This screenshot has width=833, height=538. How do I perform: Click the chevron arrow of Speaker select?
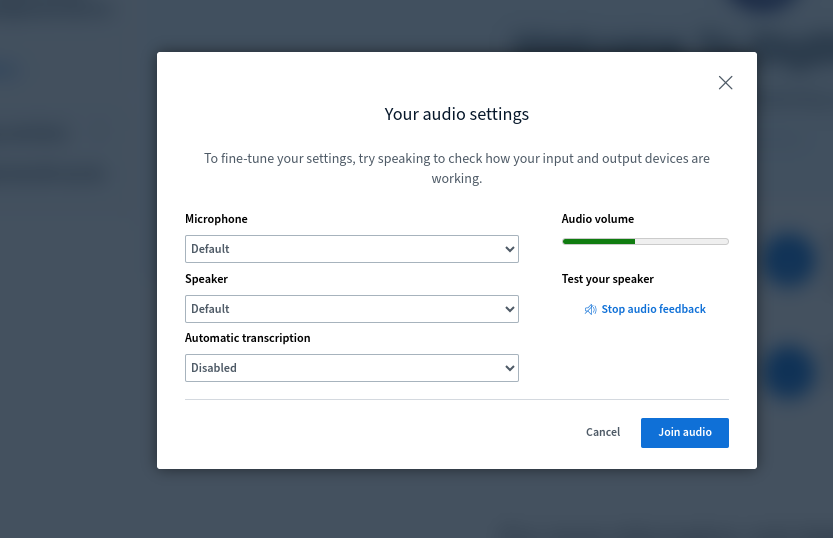pyautogui.click(x=509, y=309)
